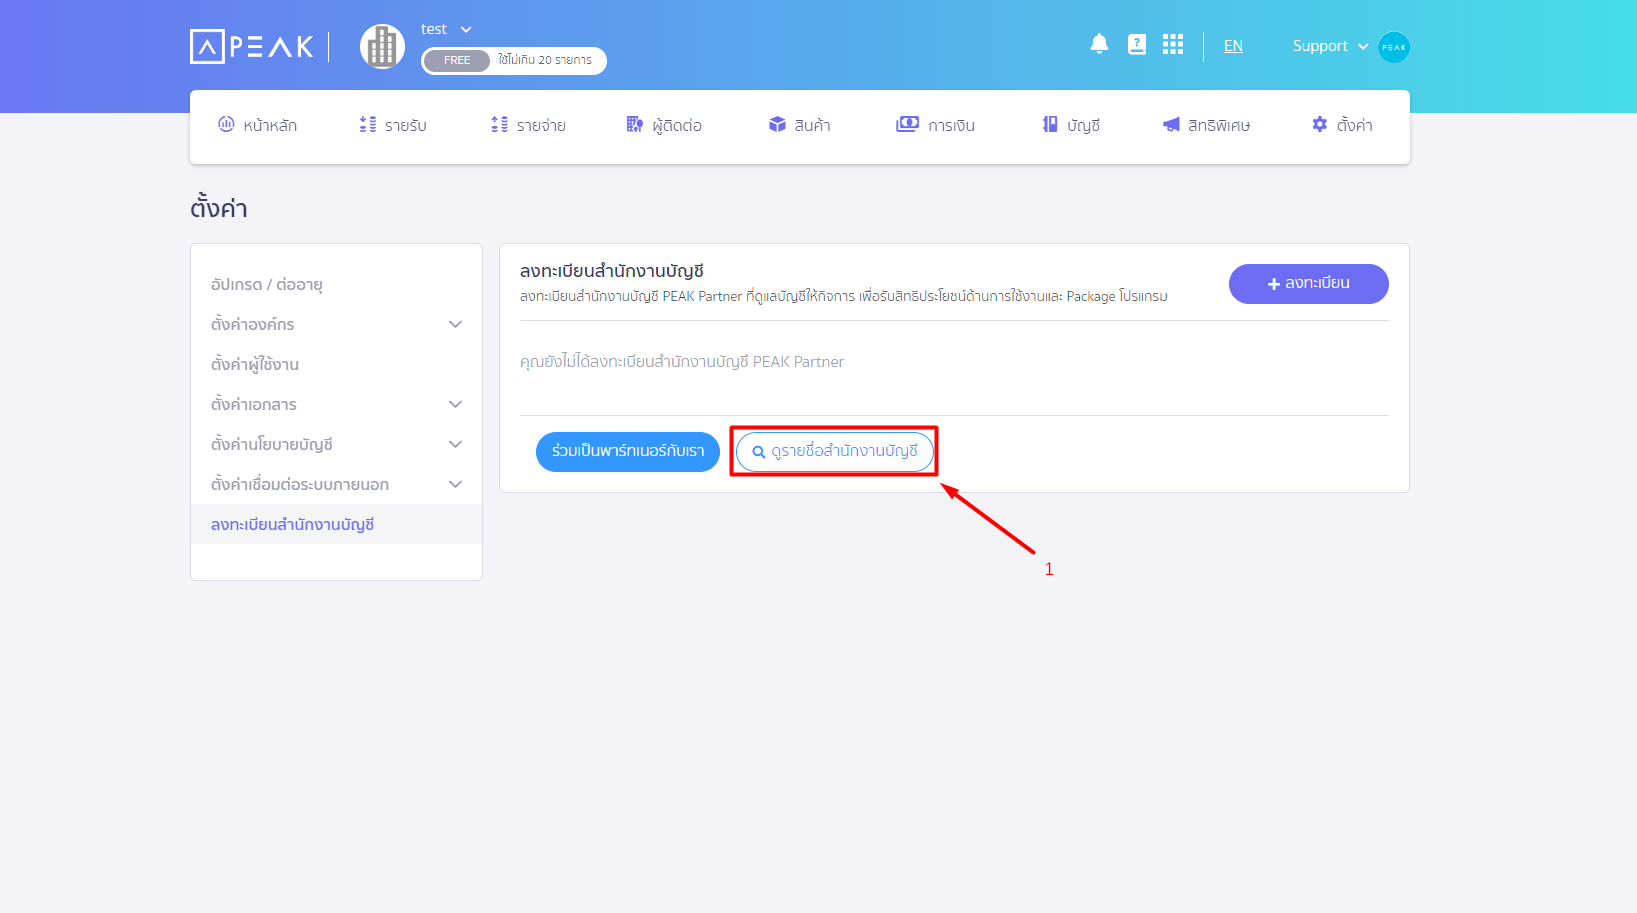Click the FREE plan badge
Image resolution: width=1637 pixels, height=913 pixels.
point(457,61)
